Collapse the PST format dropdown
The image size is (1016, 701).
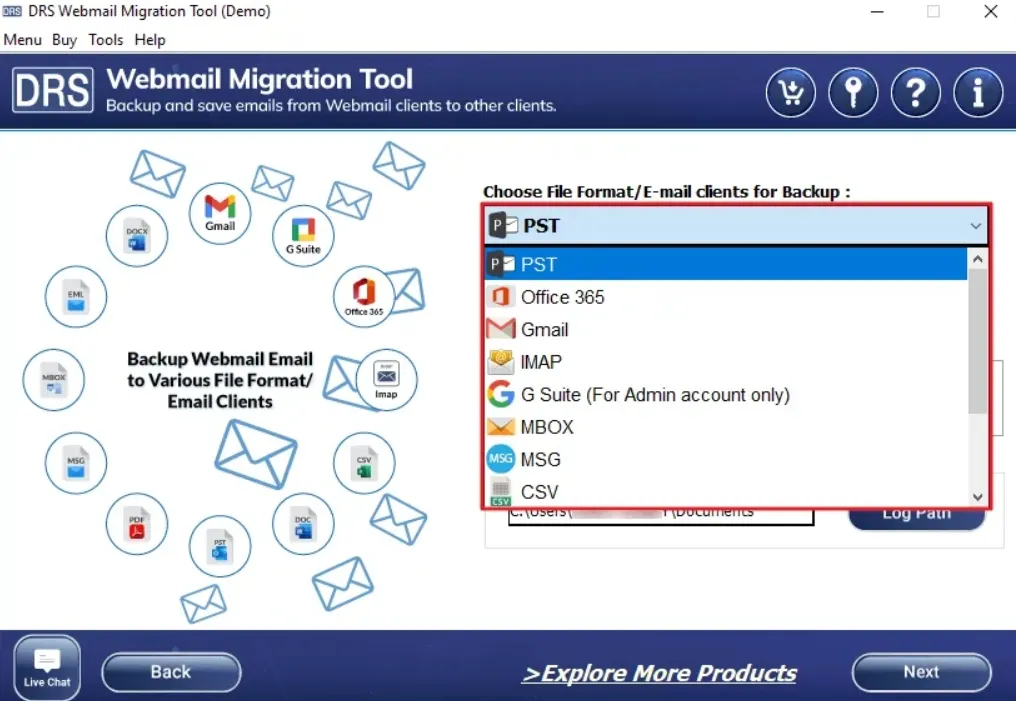pyautogui.click(x=975, y=226)
